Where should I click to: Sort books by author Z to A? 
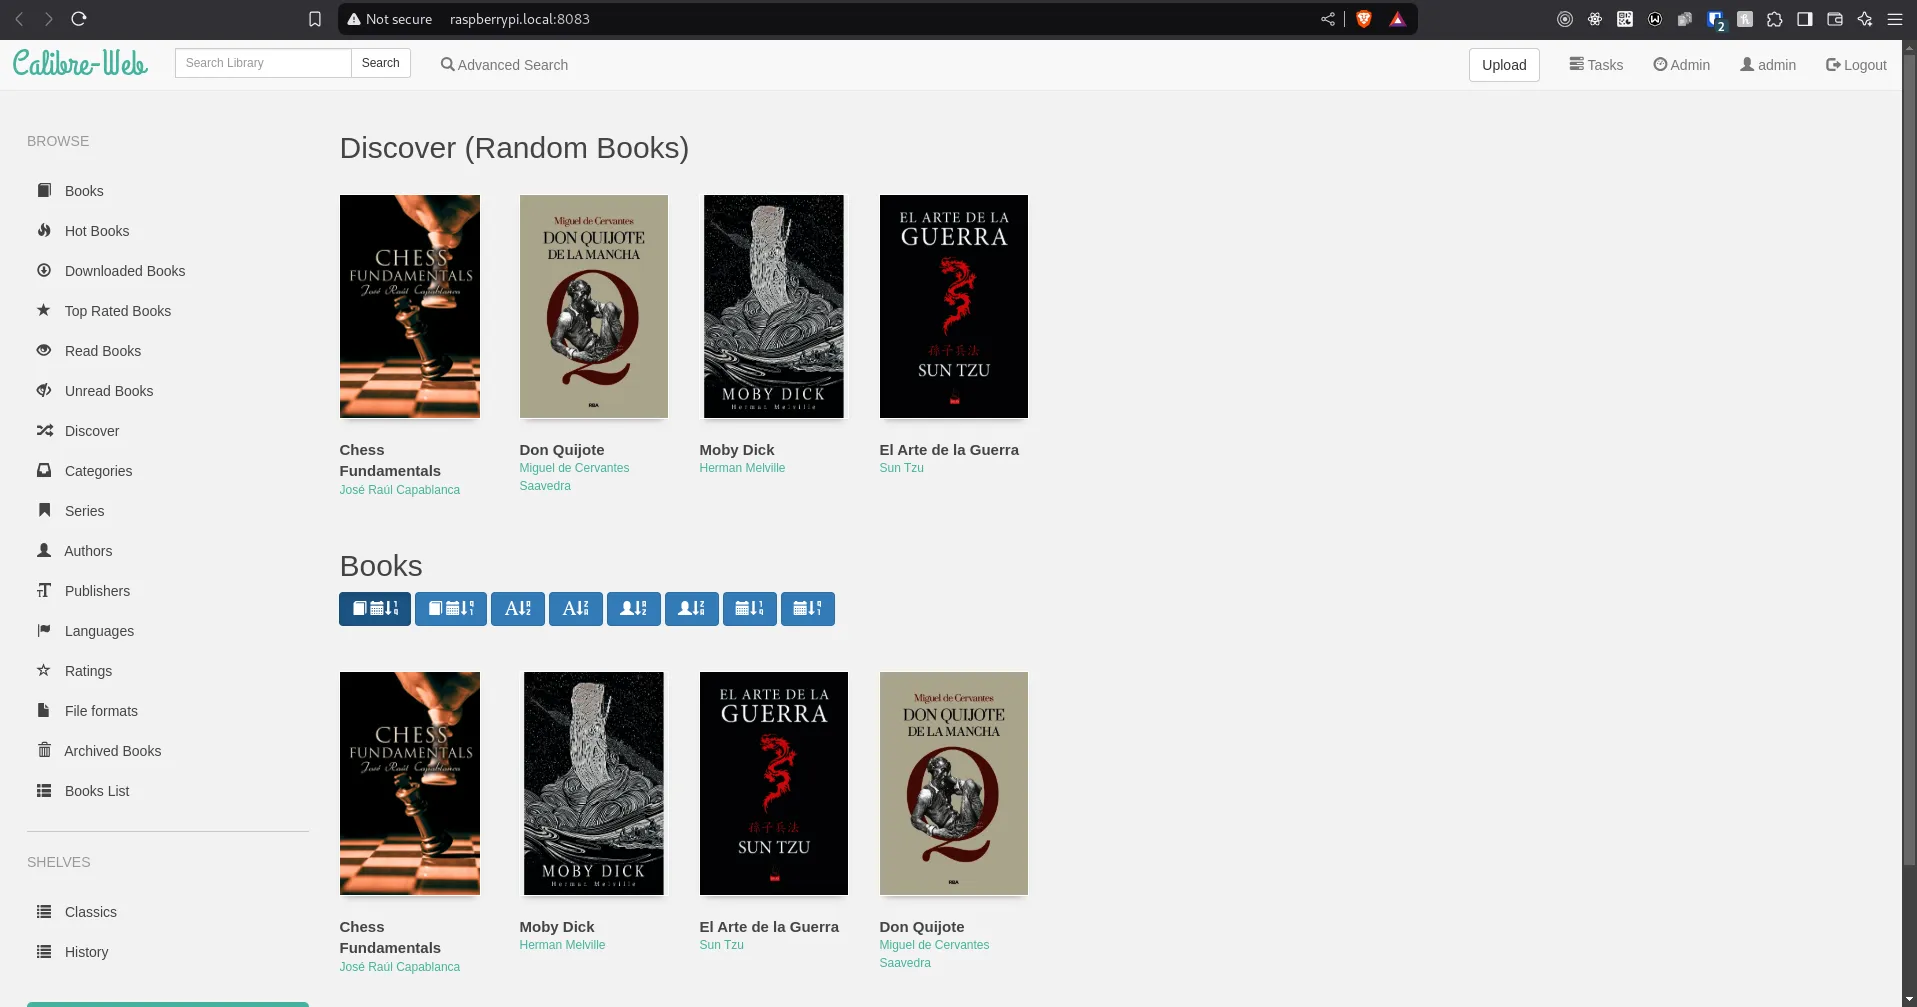(x=692, y=609)
